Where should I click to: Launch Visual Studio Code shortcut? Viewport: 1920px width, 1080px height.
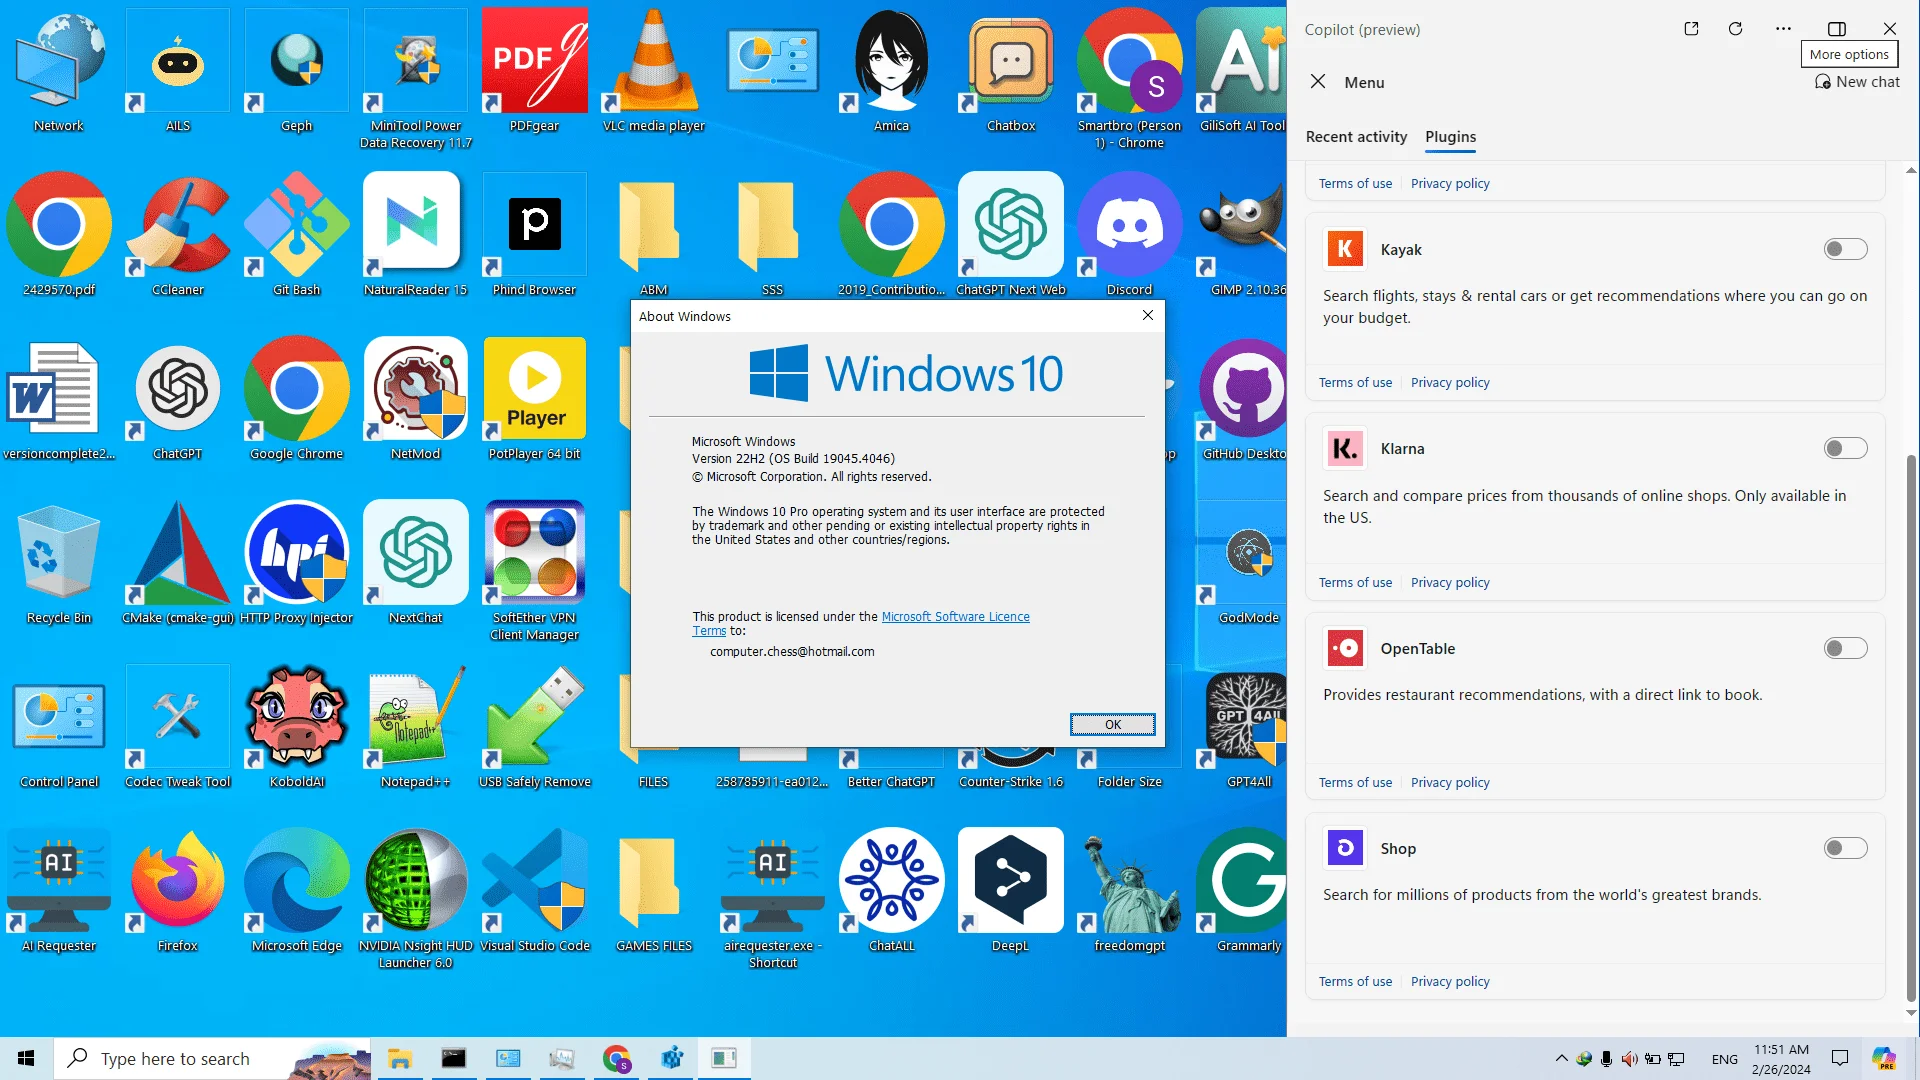[x=535, y=891]
